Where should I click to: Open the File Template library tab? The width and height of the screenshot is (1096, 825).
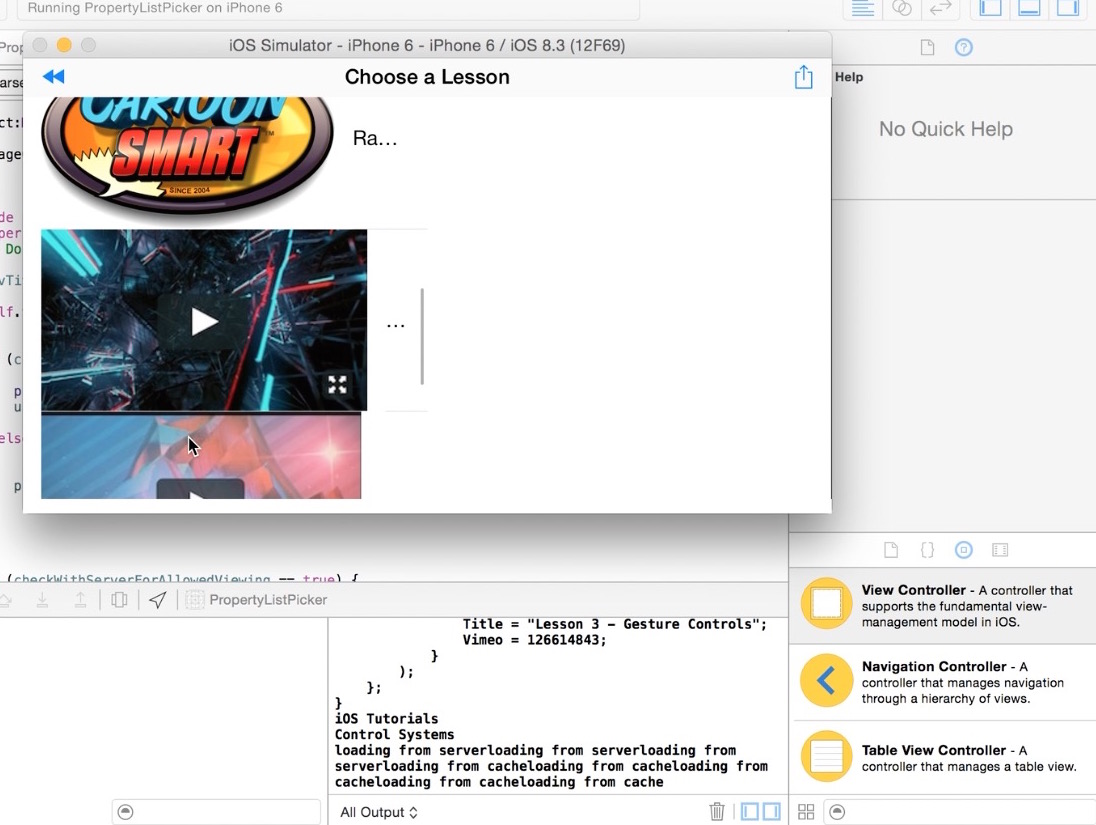[x=890, y=550]
